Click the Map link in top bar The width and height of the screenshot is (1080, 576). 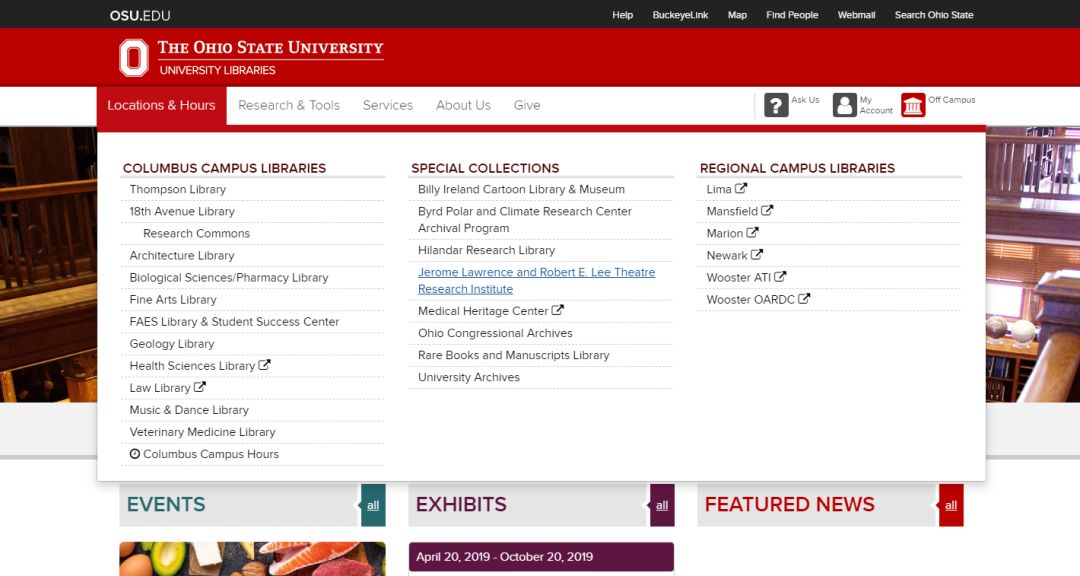coord(737,15)
